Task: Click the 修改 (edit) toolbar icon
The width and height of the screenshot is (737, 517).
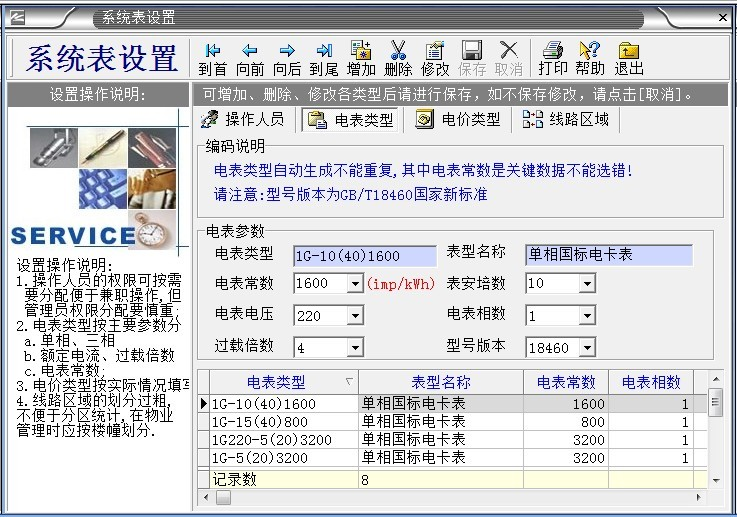Action: click(x=435, y=51)
